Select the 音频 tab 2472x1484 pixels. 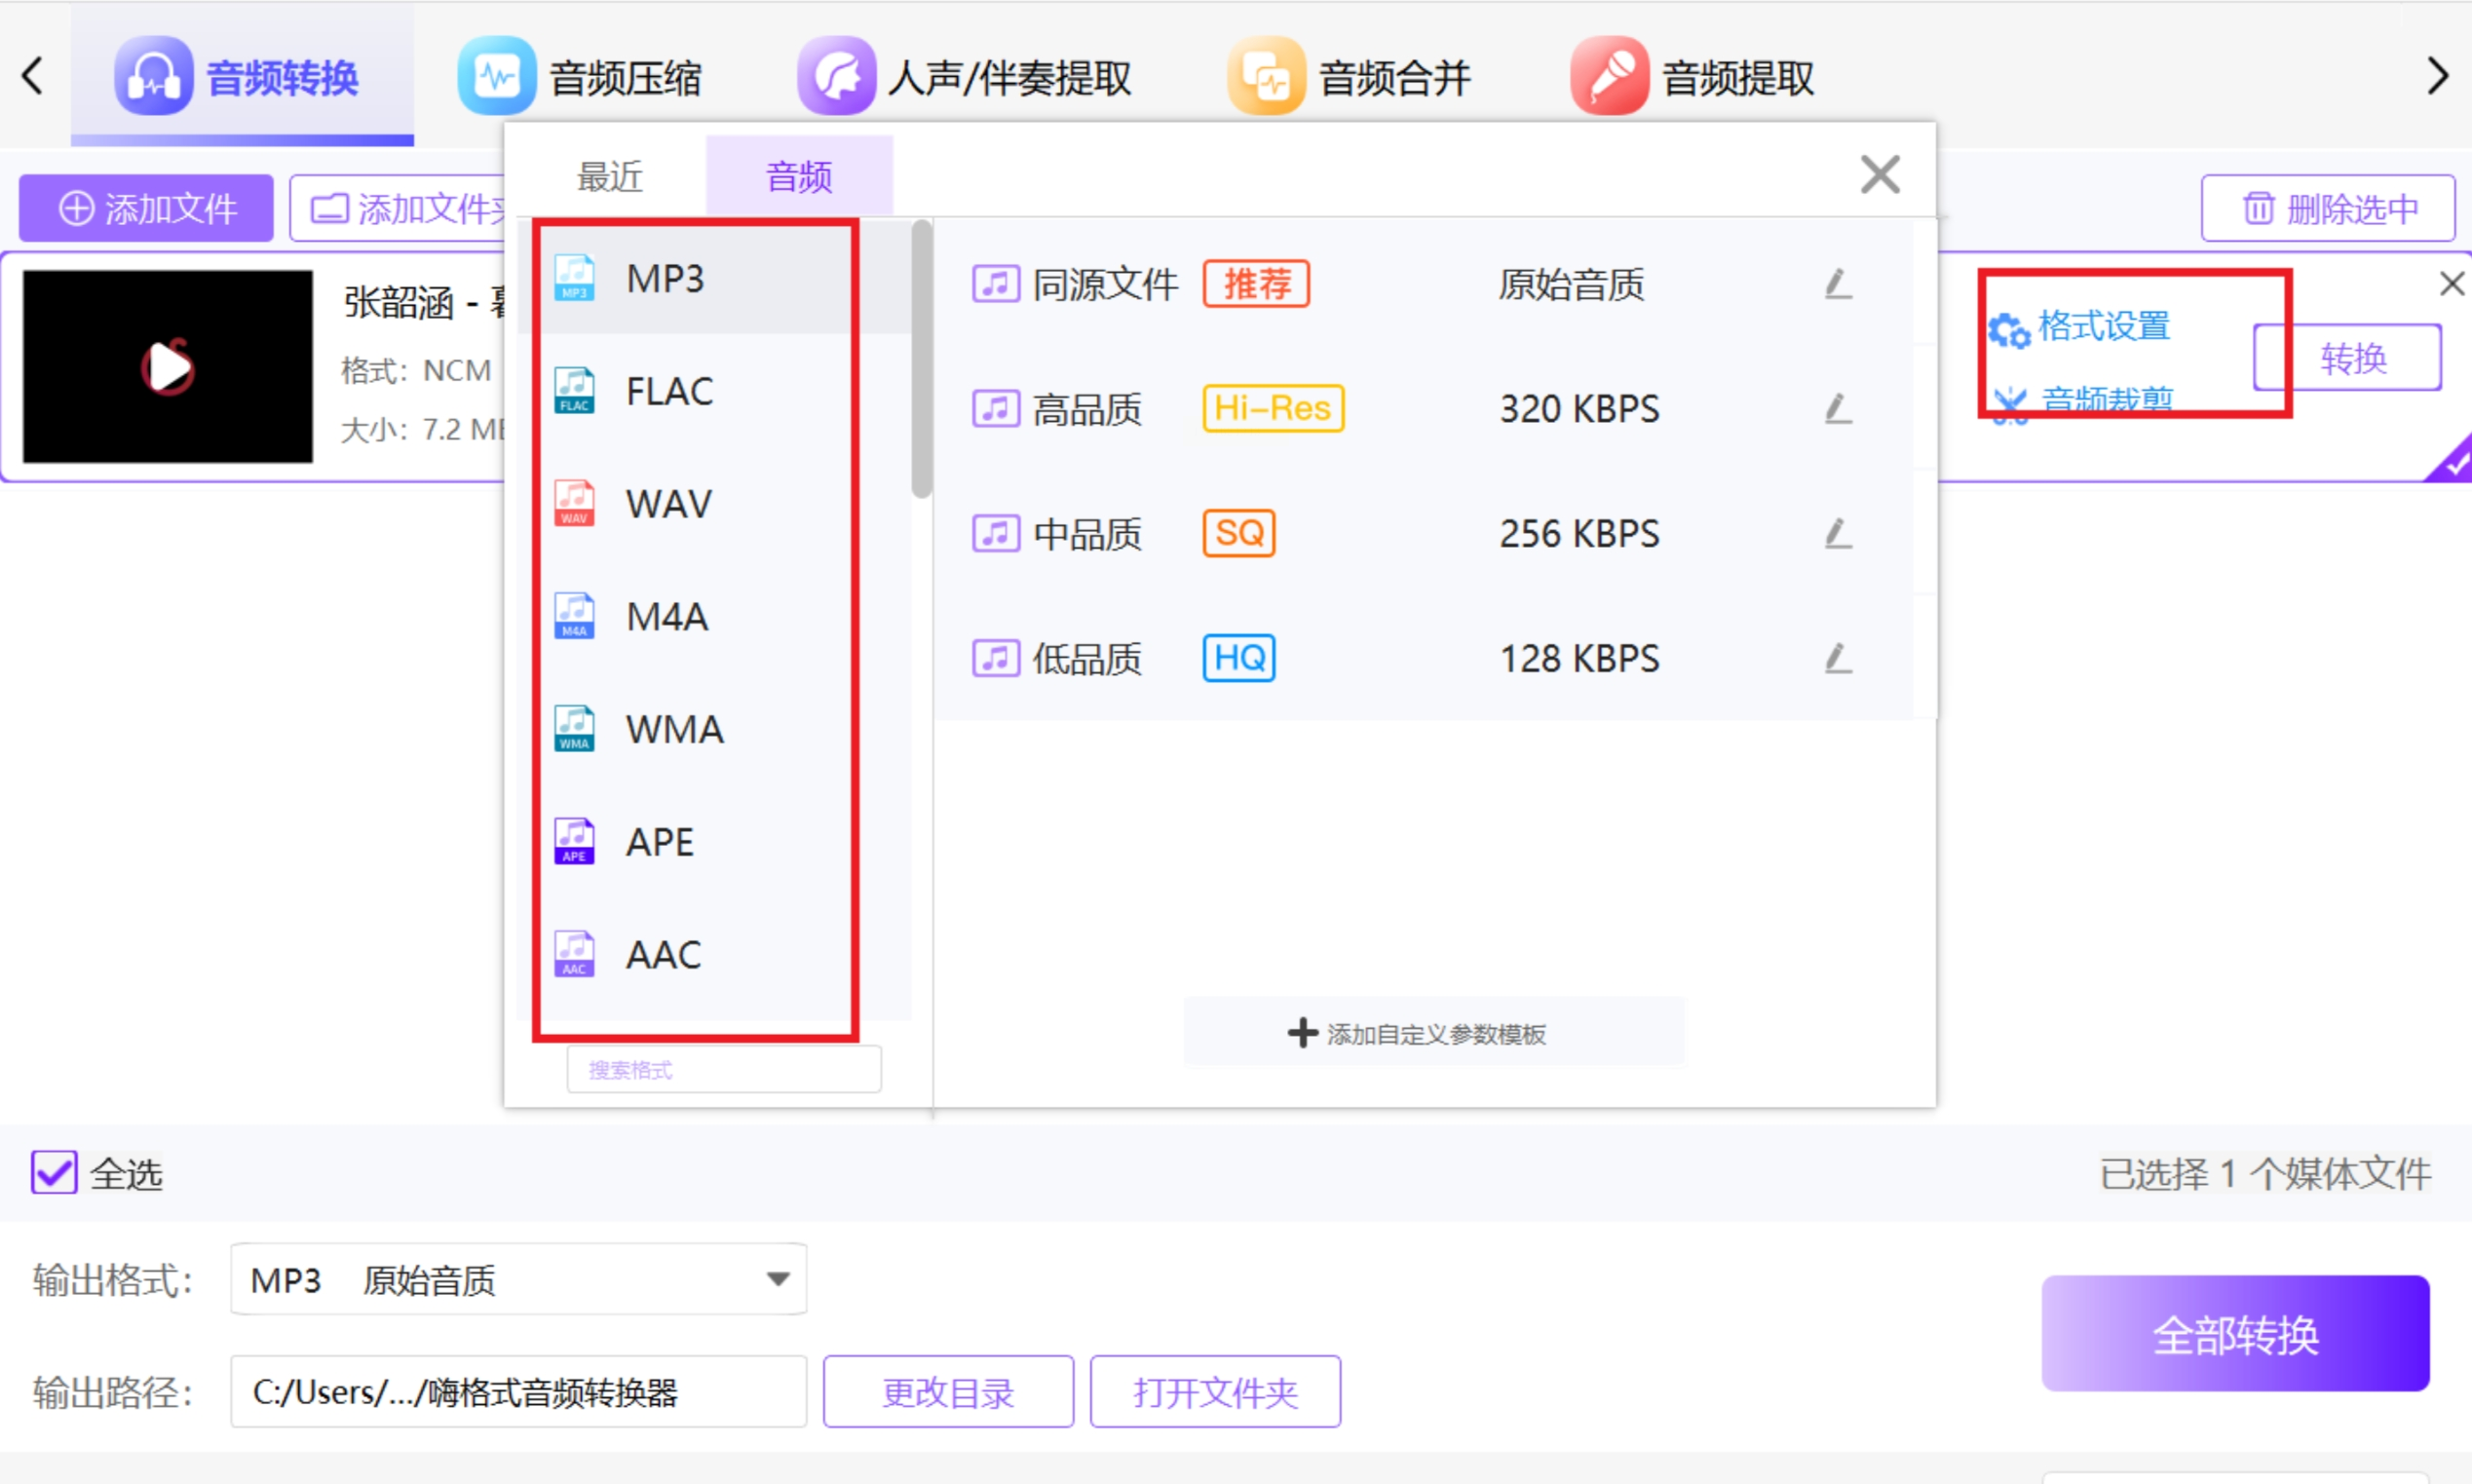(x=799, y=177)
